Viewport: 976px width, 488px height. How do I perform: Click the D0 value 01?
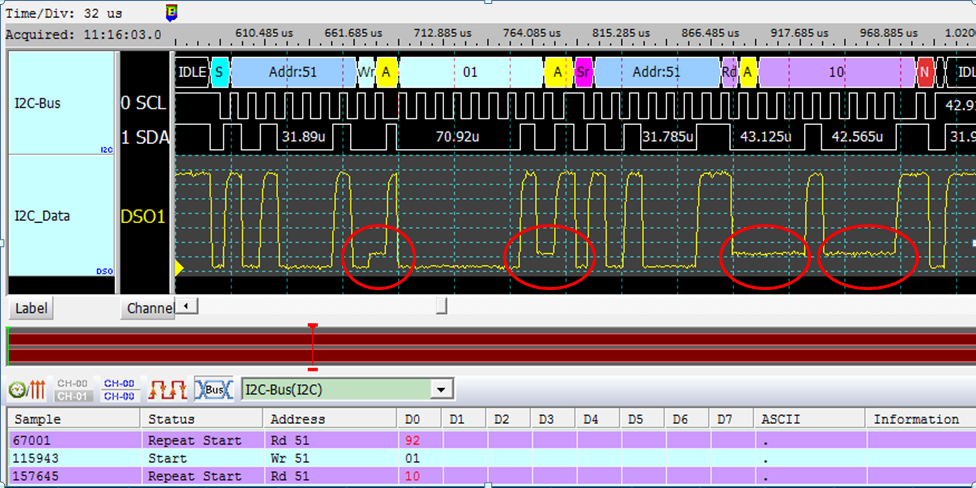(412, 459)
